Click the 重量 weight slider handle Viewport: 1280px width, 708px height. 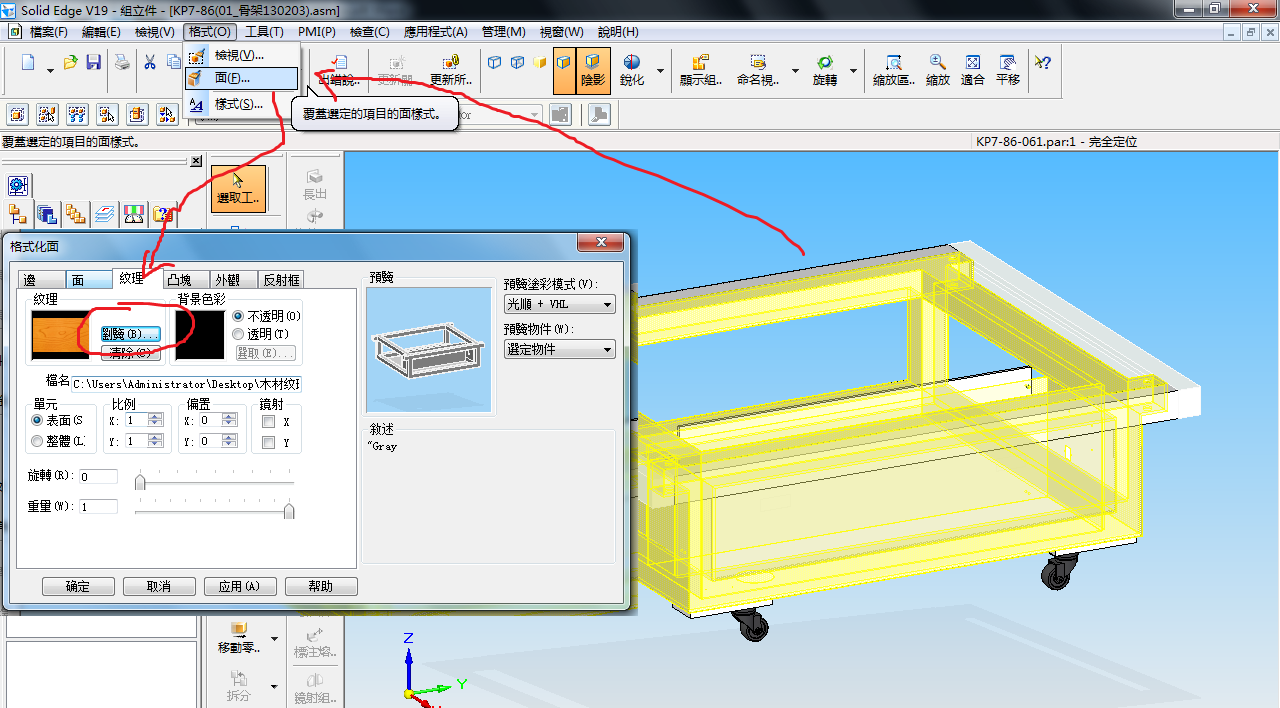tap(289, 511)
